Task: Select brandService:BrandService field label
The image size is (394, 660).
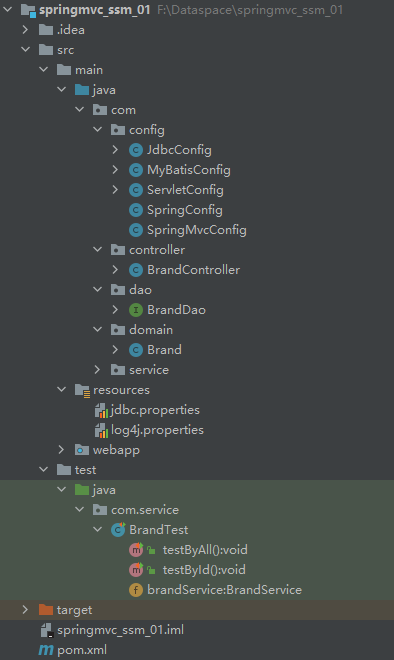Action: tap(224, 590)
